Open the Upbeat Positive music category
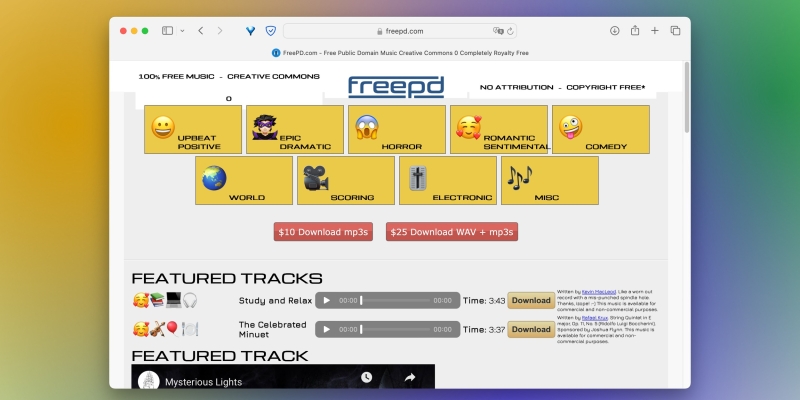The height and width of the screenshot is (400, 800). [x=193, y=129]
